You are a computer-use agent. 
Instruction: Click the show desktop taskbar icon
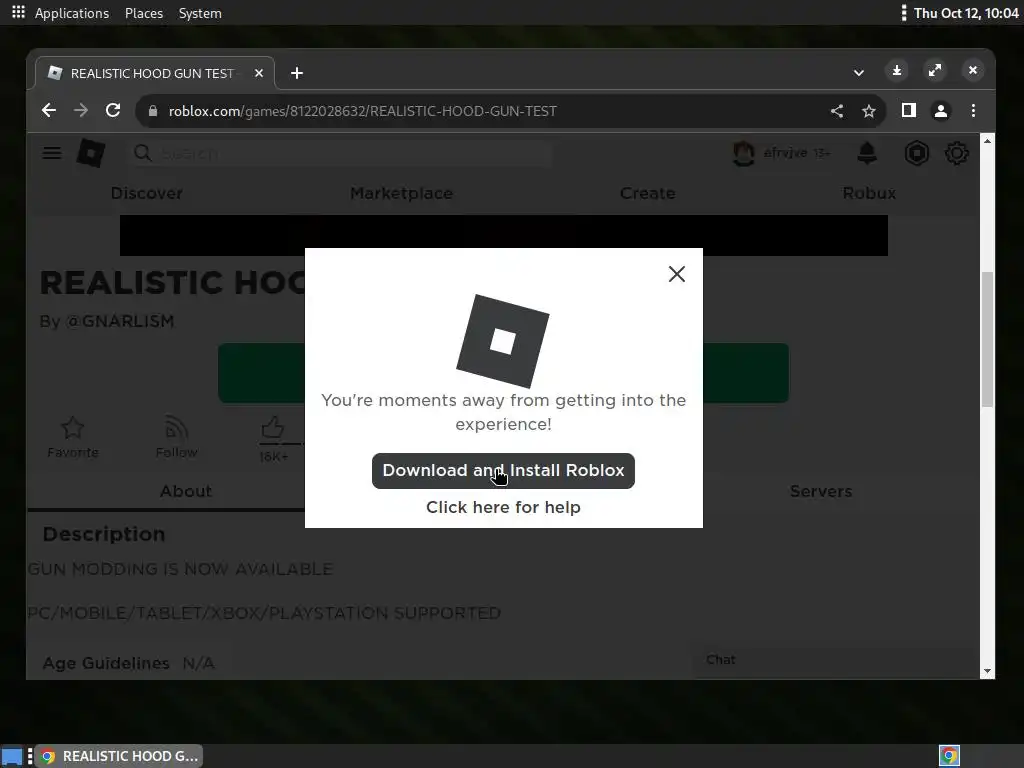coord(12,756)
